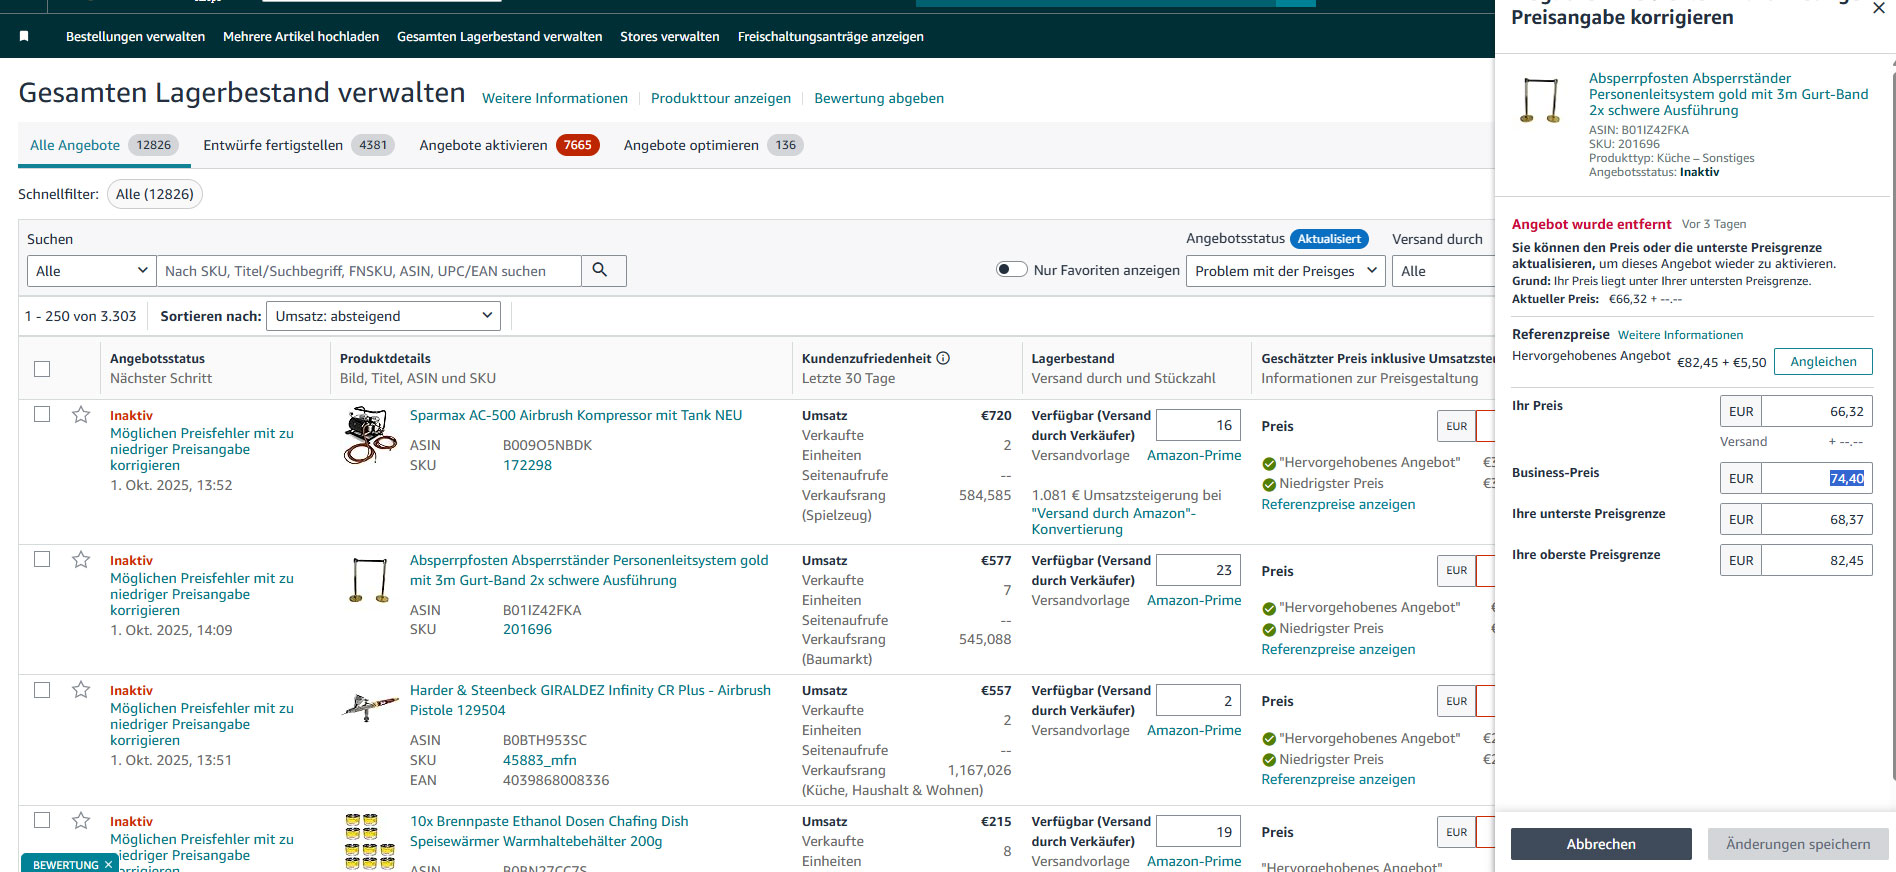Click into the Ihr Preis input field
Screen dimensions: 1896x872
pyautogui.click(x=1815, y=412)
